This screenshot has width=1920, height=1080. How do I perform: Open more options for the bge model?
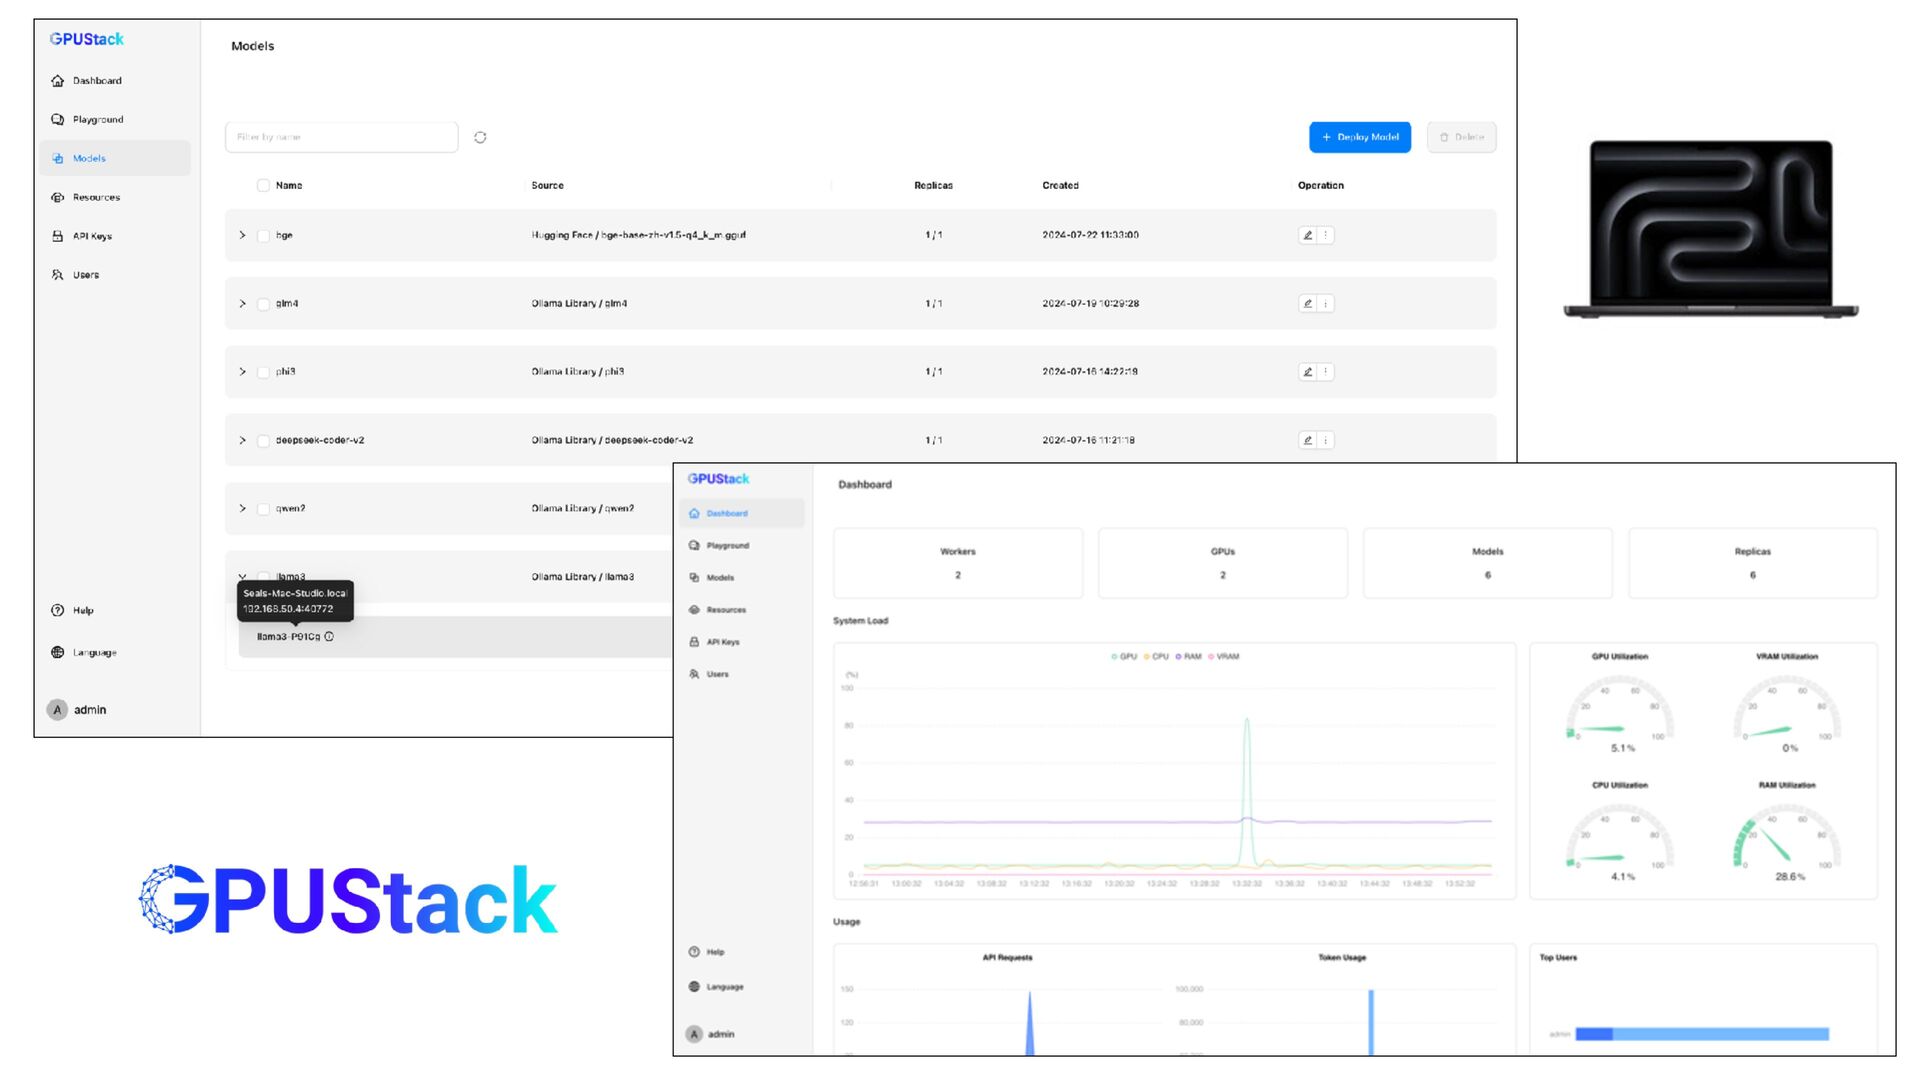1326,235
